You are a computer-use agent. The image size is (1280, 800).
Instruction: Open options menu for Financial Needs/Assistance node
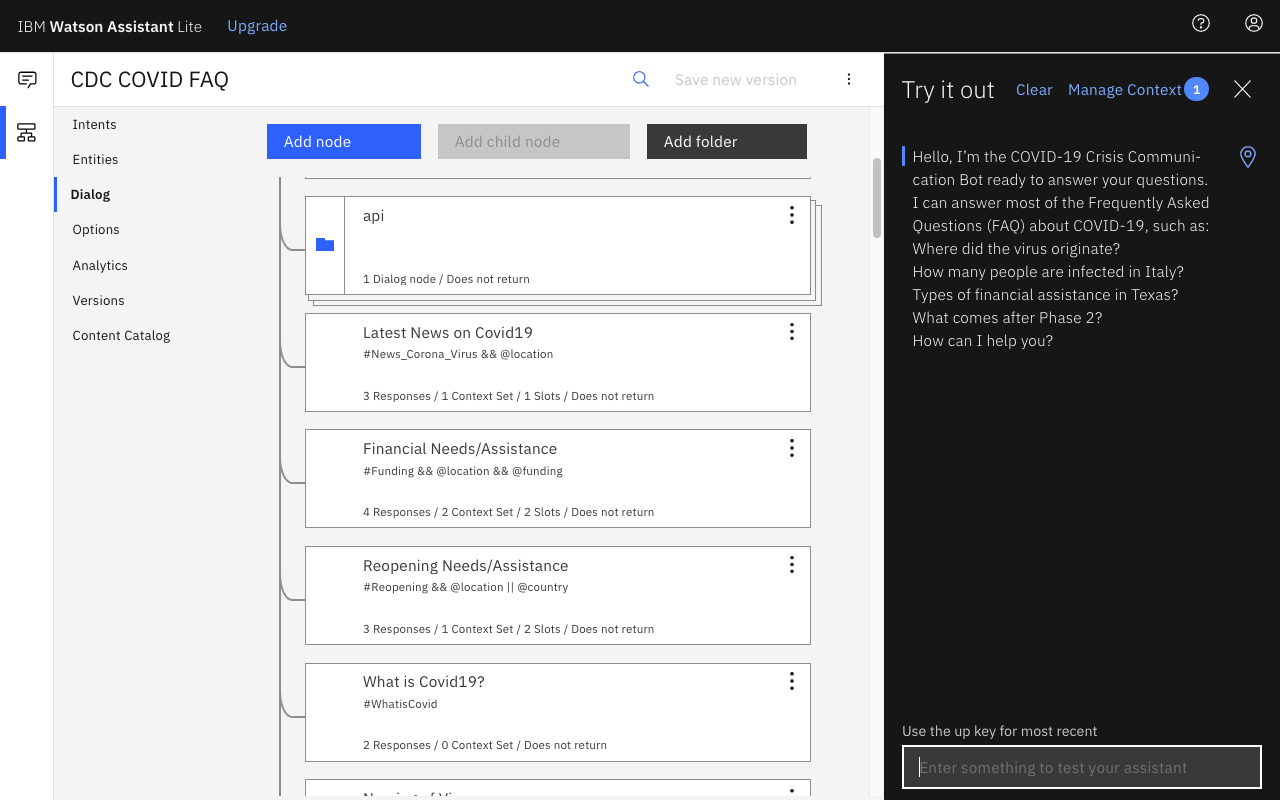(791, 448)
